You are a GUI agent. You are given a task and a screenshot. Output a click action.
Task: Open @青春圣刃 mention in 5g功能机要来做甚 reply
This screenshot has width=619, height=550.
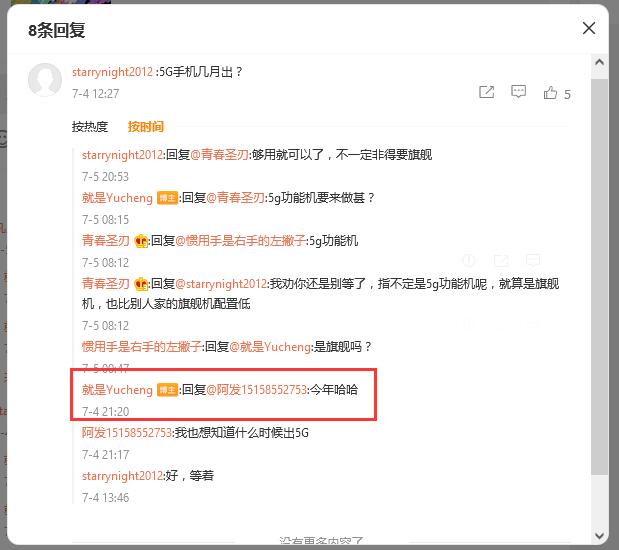[x=235, y=198]
